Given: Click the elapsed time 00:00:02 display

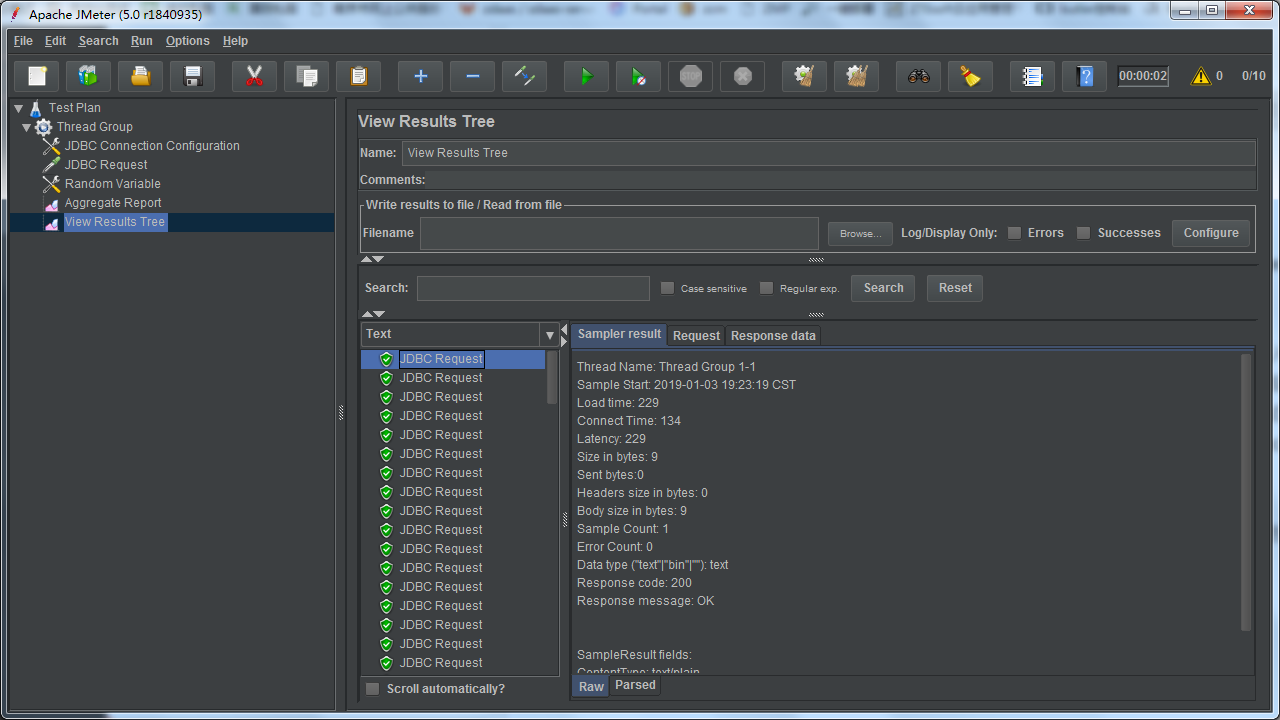Looking at the screenshot, I should [x=1143, y=76].
